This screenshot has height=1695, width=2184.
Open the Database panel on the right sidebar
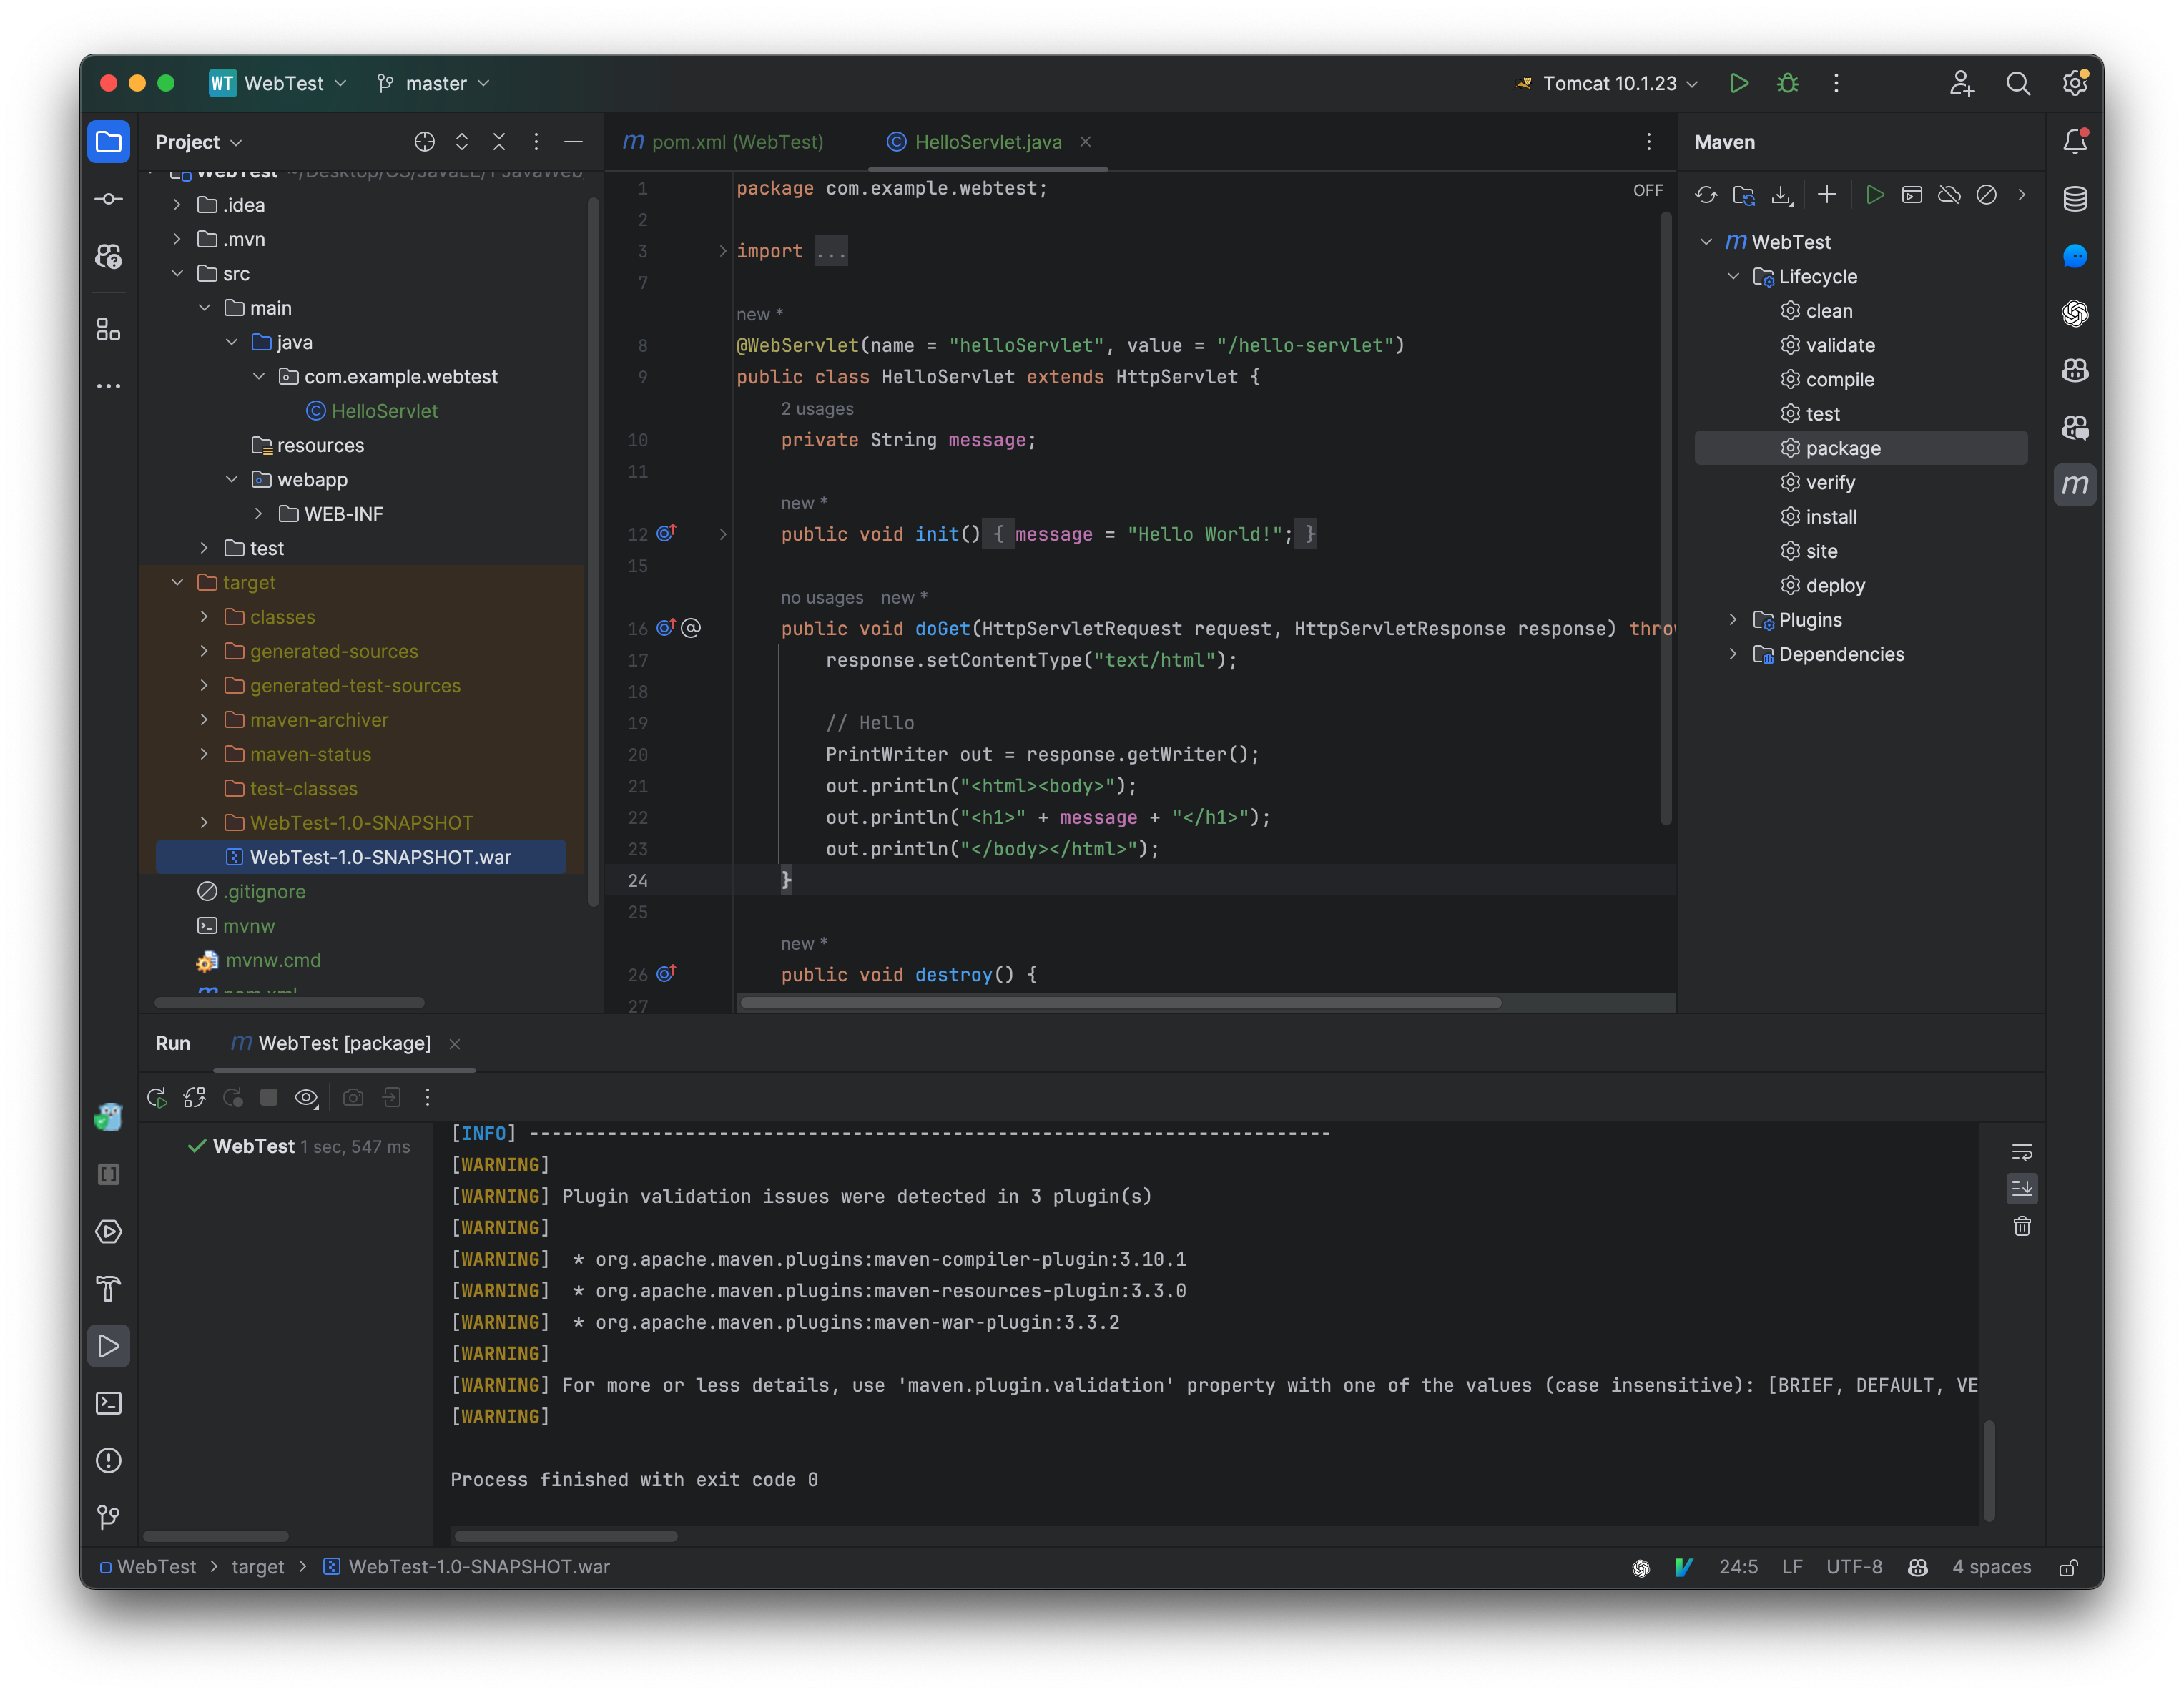2075,198
